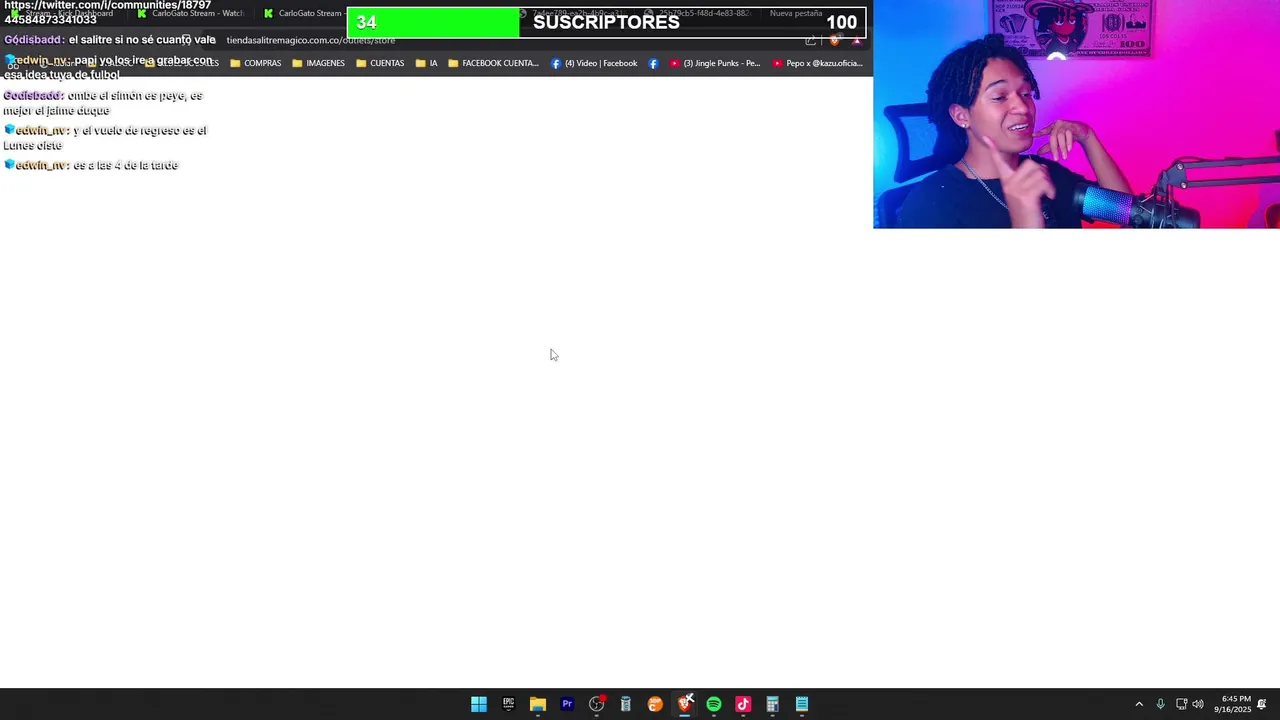
Task: Click the Brave Shields icon in address bar
Action: coord(834,40)
